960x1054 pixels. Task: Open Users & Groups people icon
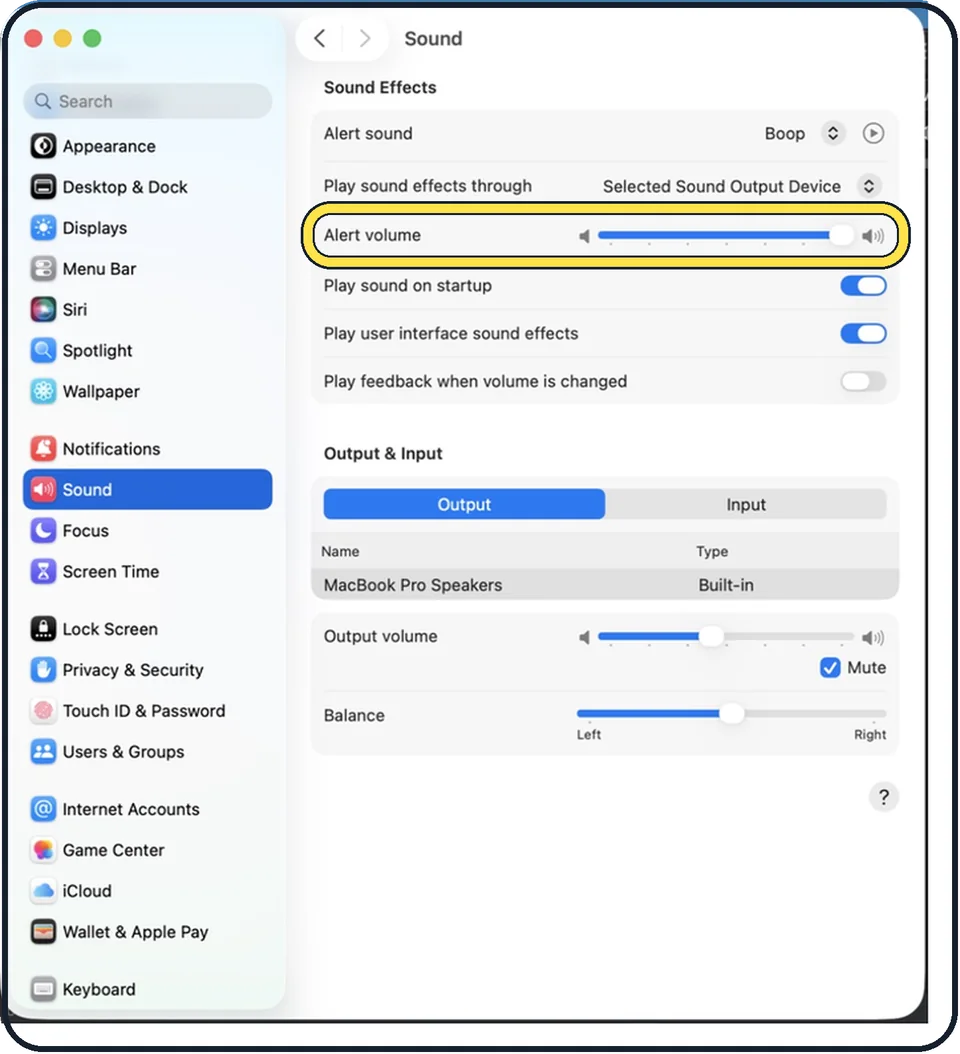click(43, 752)
